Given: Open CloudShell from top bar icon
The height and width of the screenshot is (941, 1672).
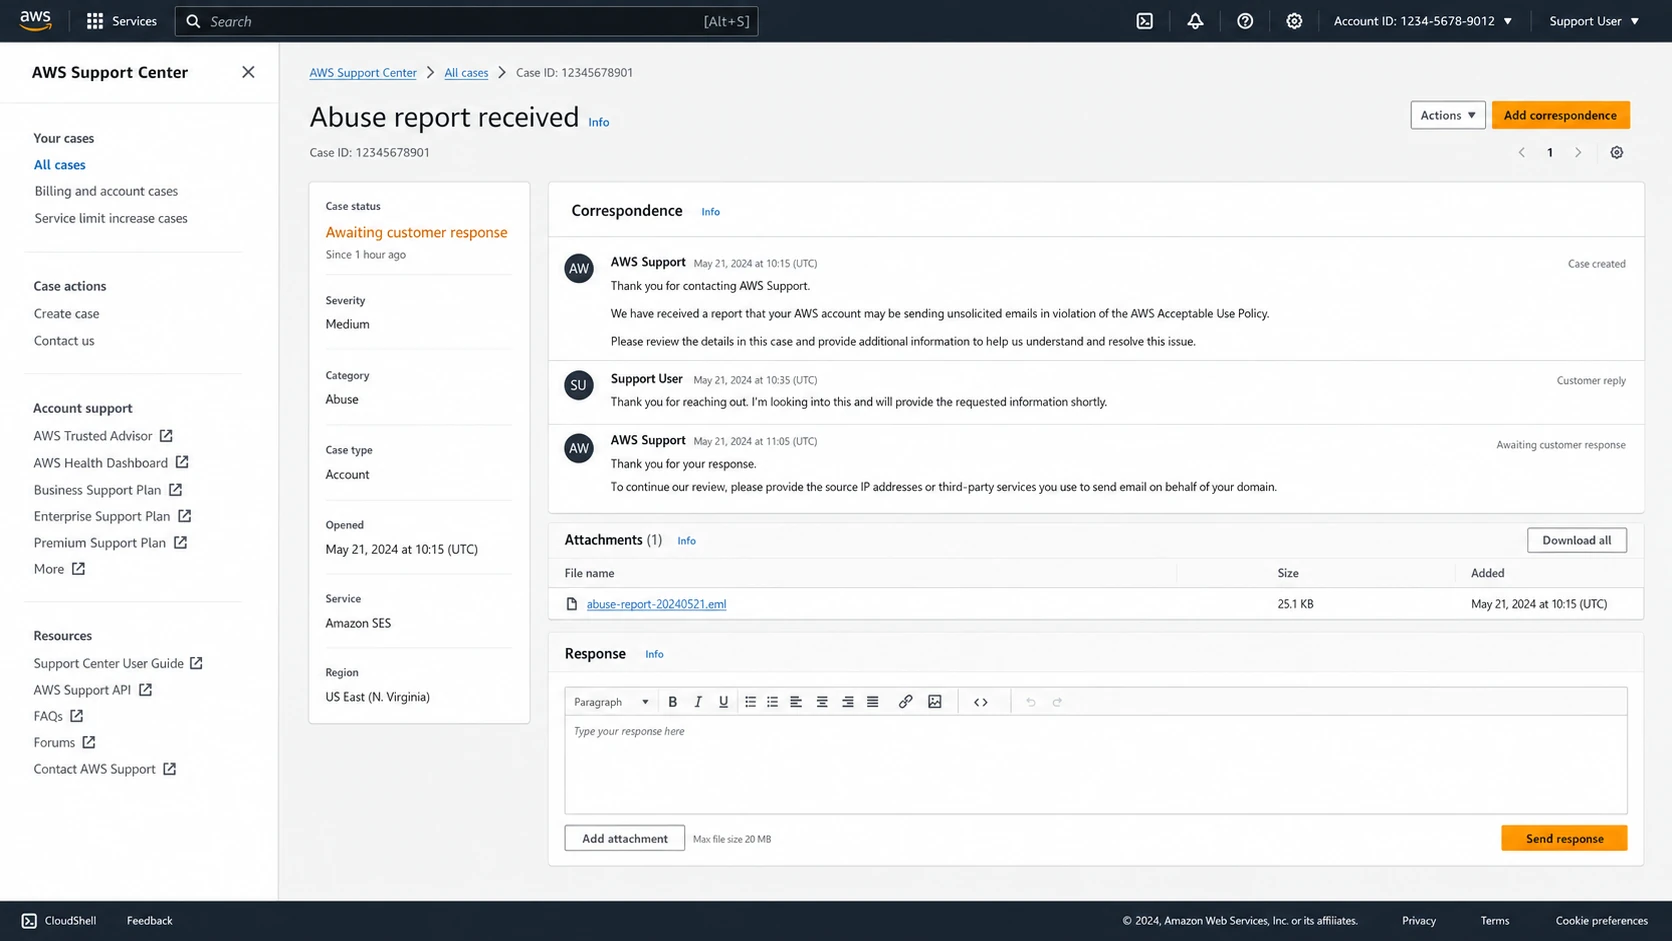Looking at the screenshot, I should click(x=1145, y=21).
